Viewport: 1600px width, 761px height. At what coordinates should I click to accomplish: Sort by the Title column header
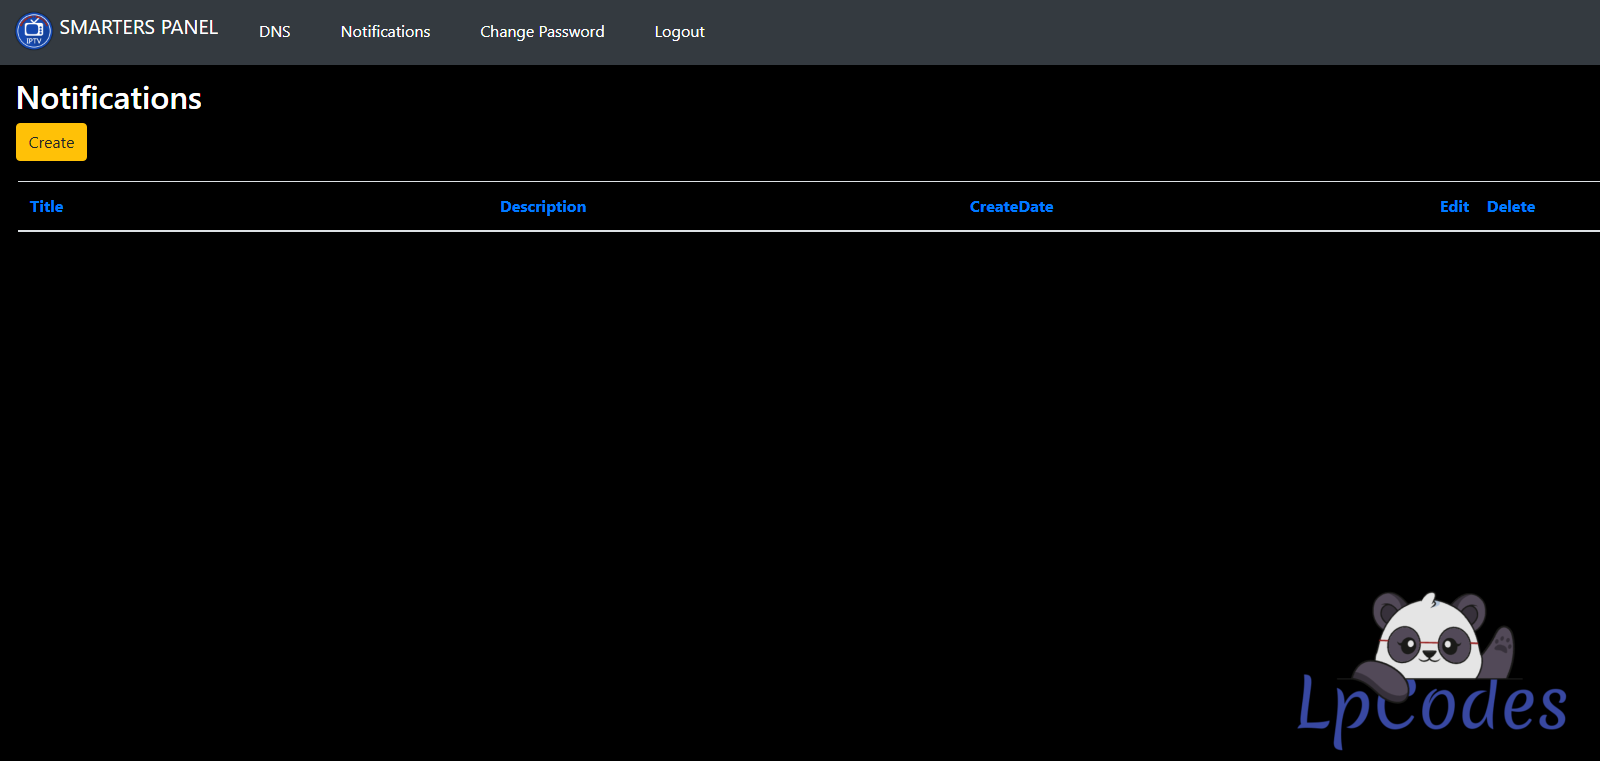pos(47,207)
